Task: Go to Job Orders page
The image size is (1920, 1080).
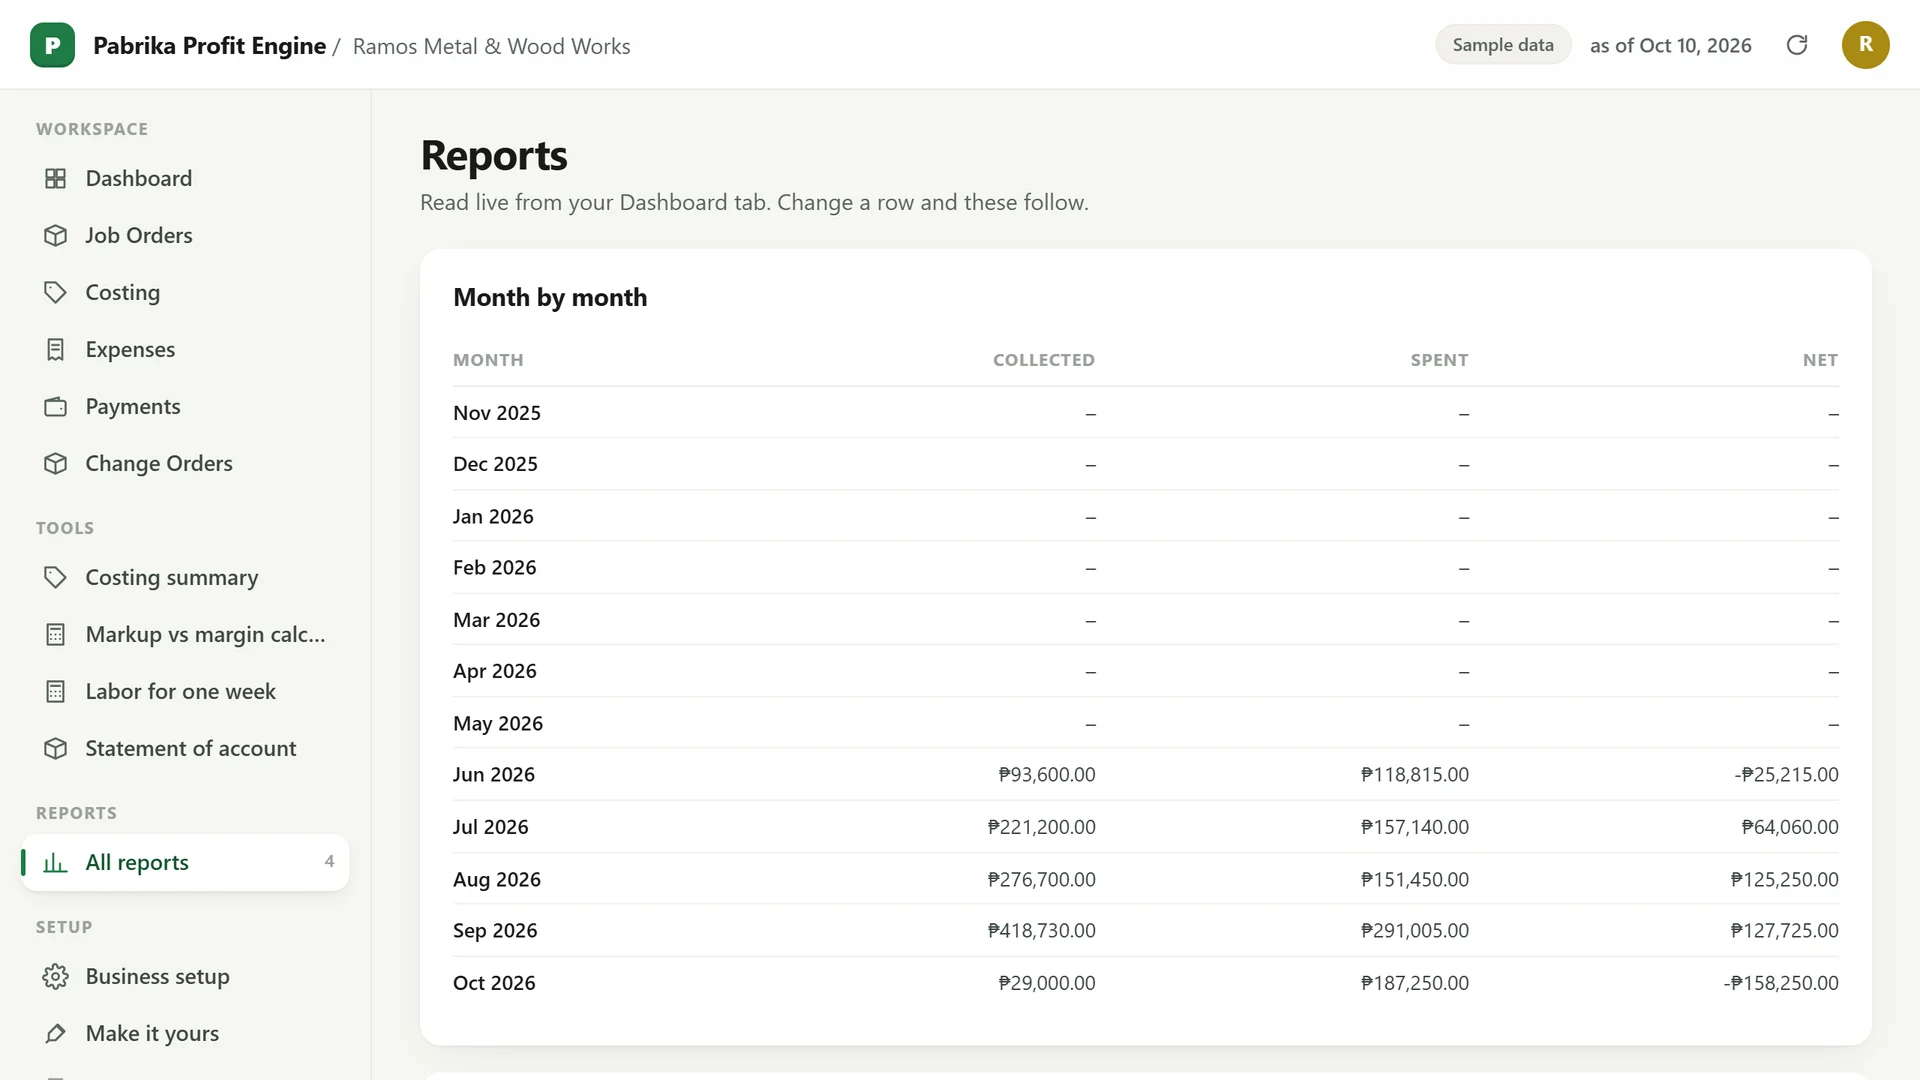Action: click(x=186, y=235)
